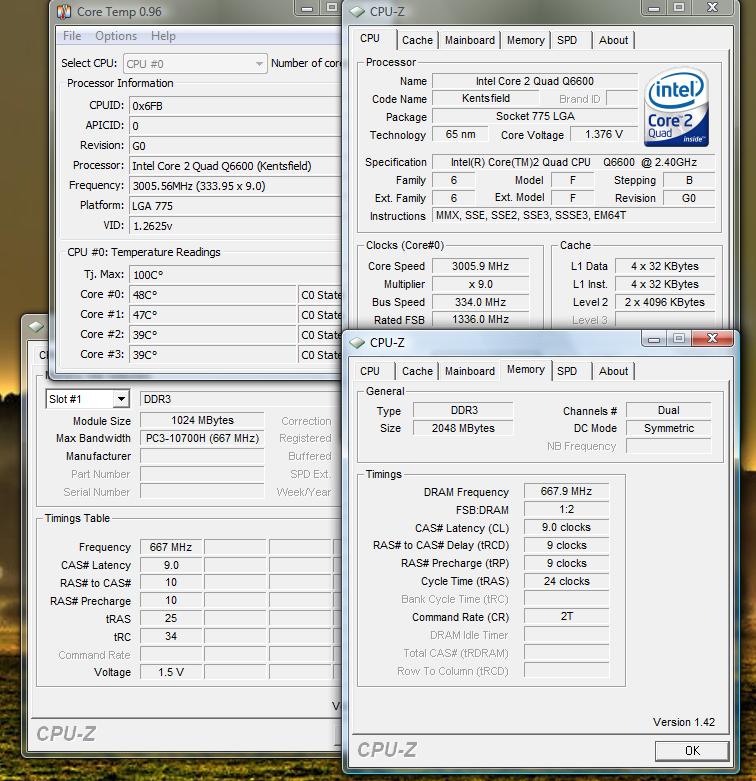The image size is (756, 781).
Task: Click Max Bandwidth value PC3-10700H (667 MHz)
Action: [x=202, y=438]
